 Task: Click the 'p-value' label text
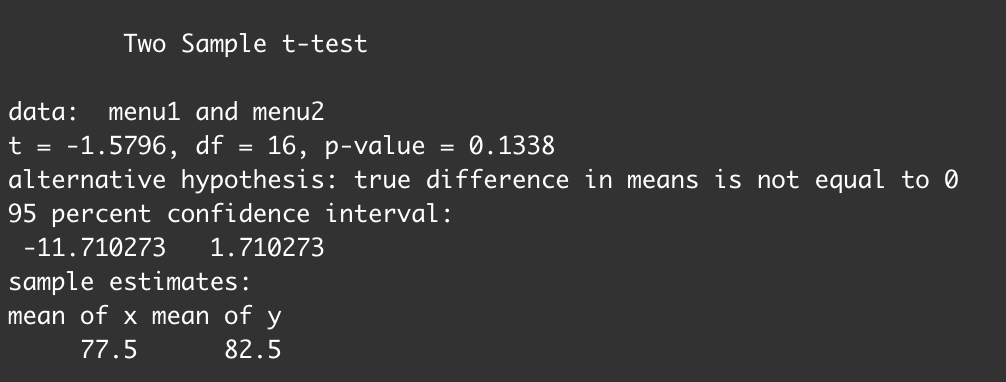click(x=375, y=148)
